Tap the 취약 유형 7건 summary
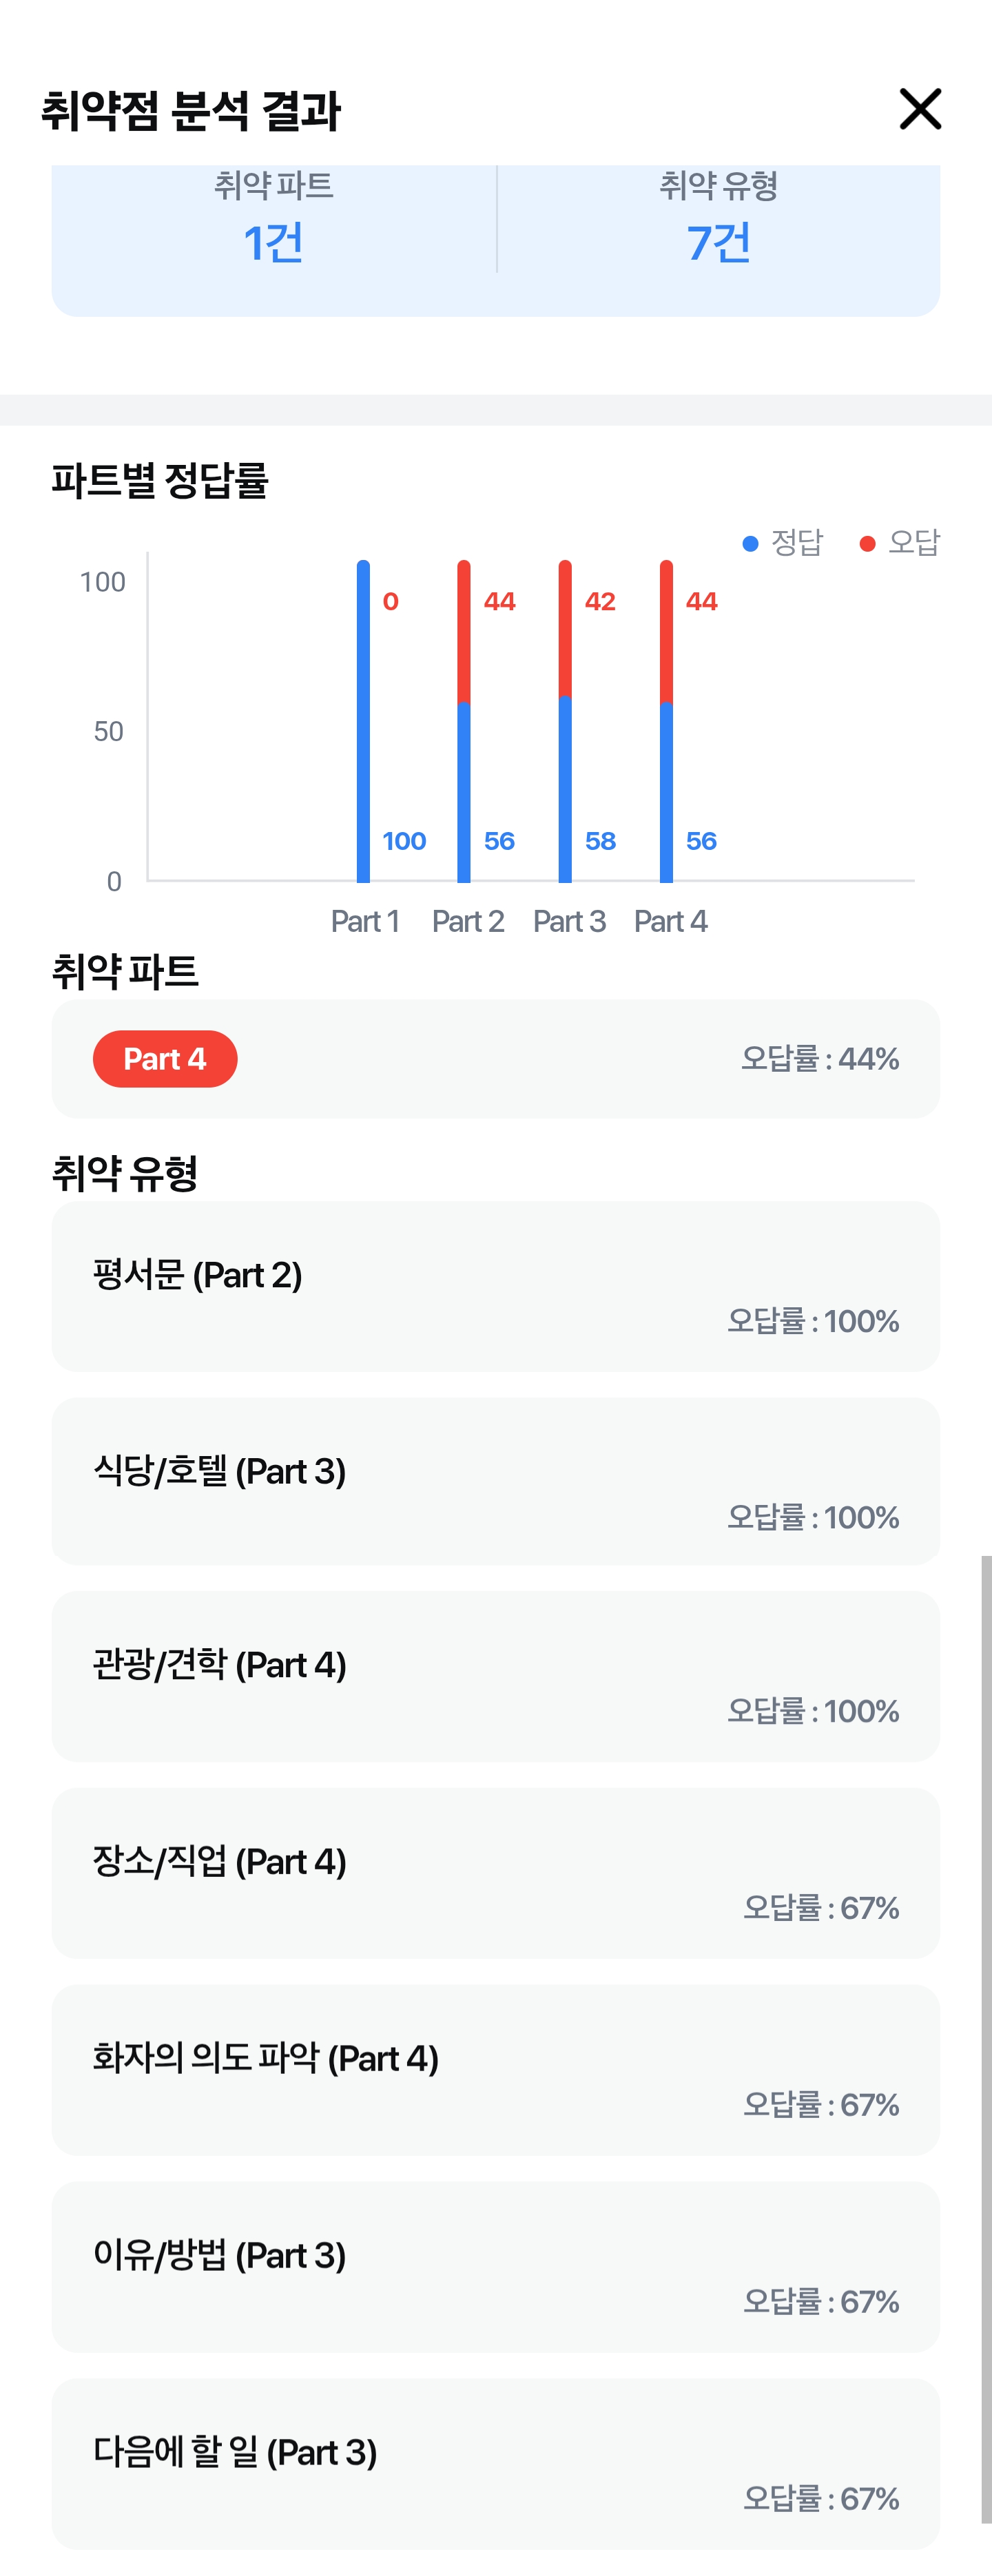 (718, 221)
